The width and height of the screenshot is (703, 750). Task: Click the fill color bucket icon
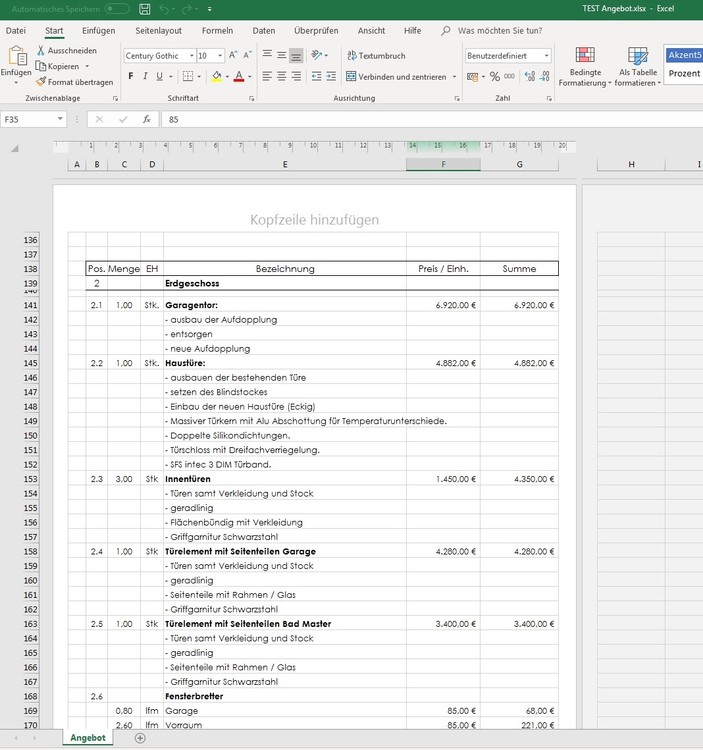click(x=217, y=76)
